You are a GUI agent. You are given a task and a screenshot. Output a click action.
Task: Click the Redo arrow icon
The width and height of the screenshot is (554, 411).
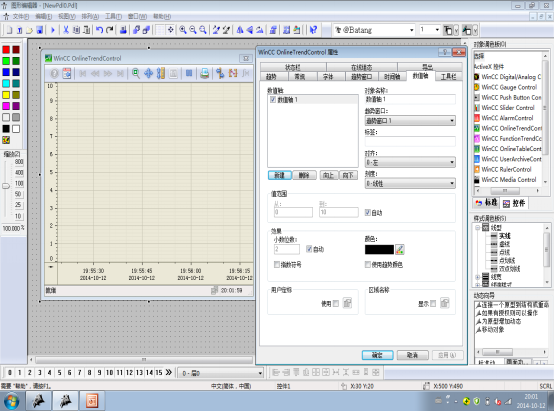110,30
